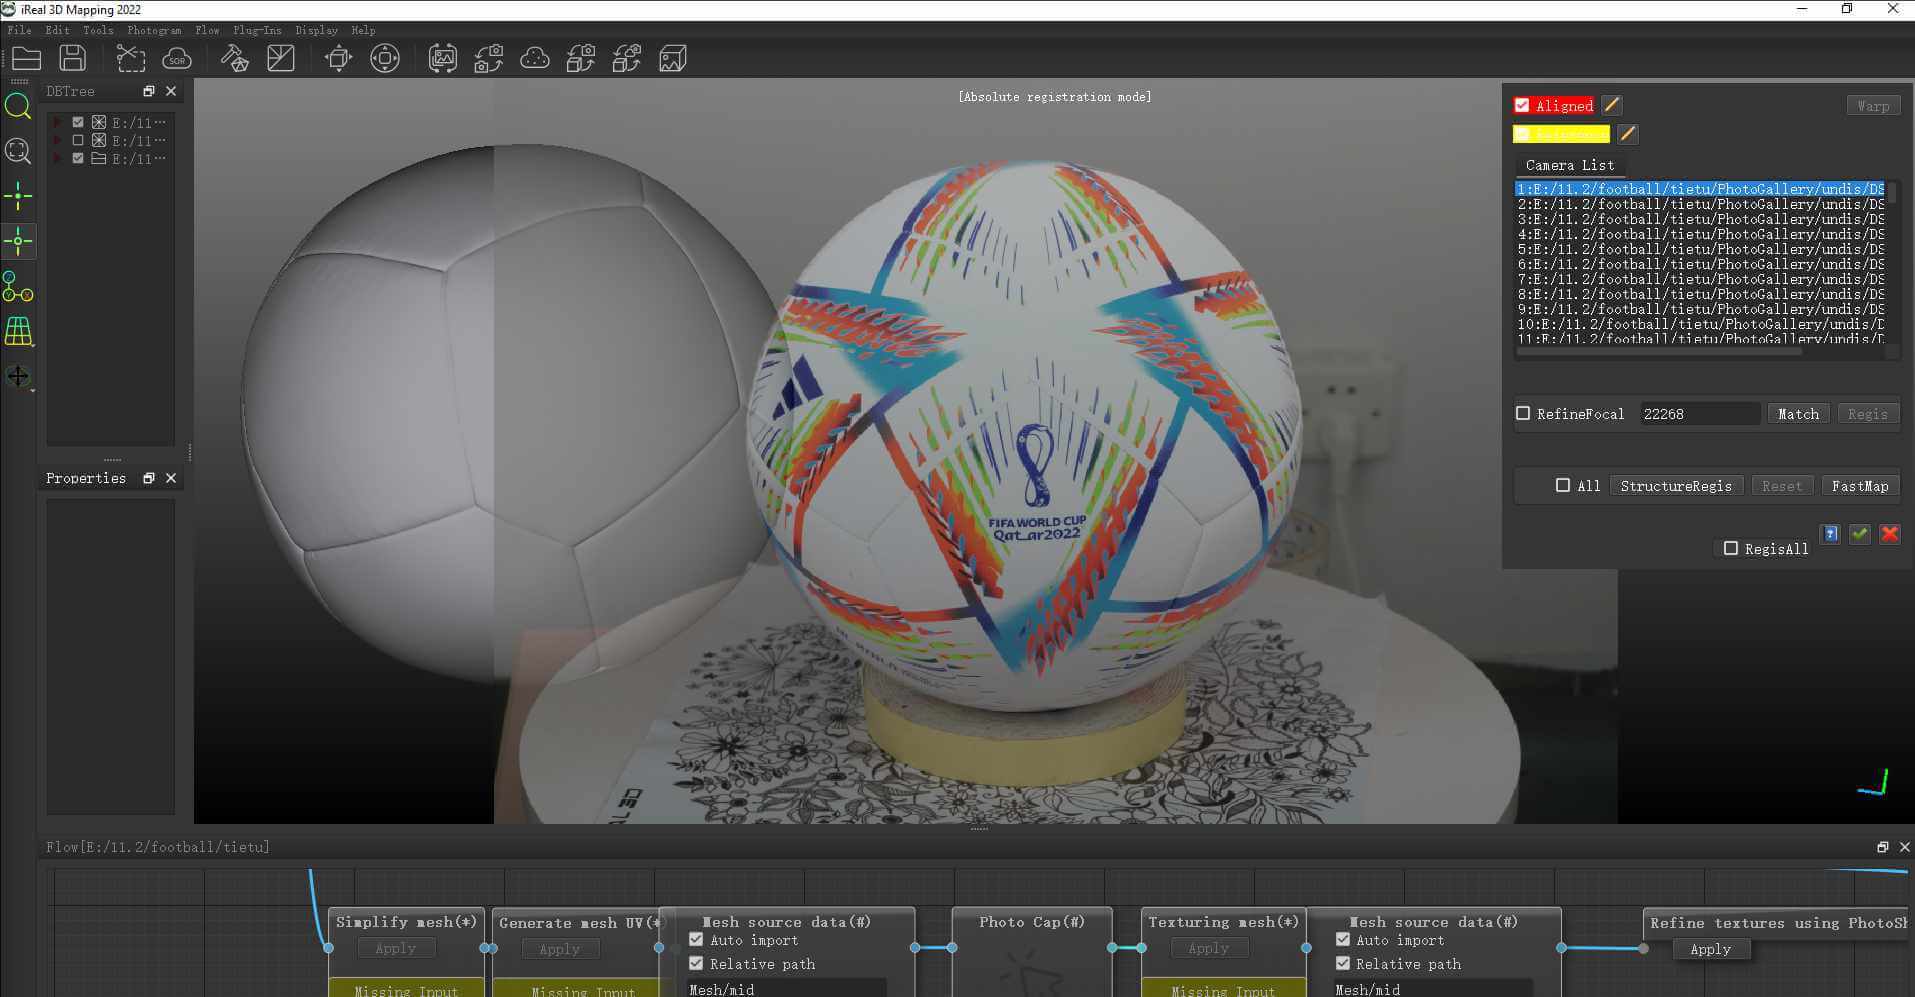The image size is (1915, 997).
Task: Toggle Relative path in second Mesh source node
Action: click(x=1343, y=963)
